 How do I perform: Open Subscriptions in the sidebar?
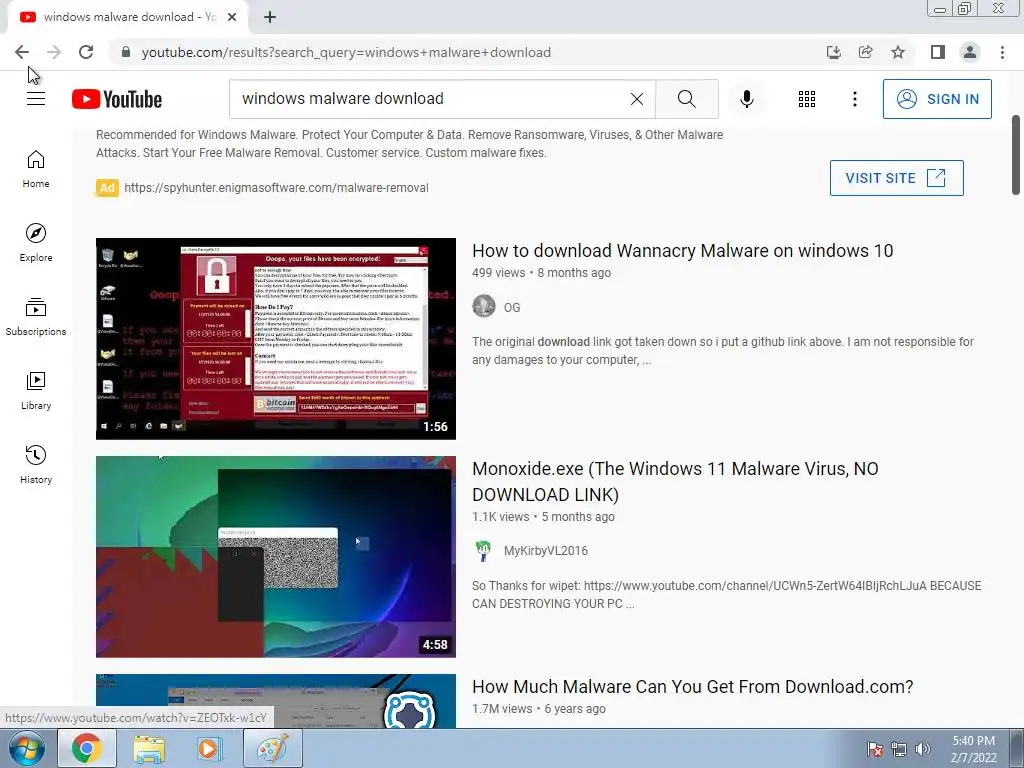(x=36, y=317)
